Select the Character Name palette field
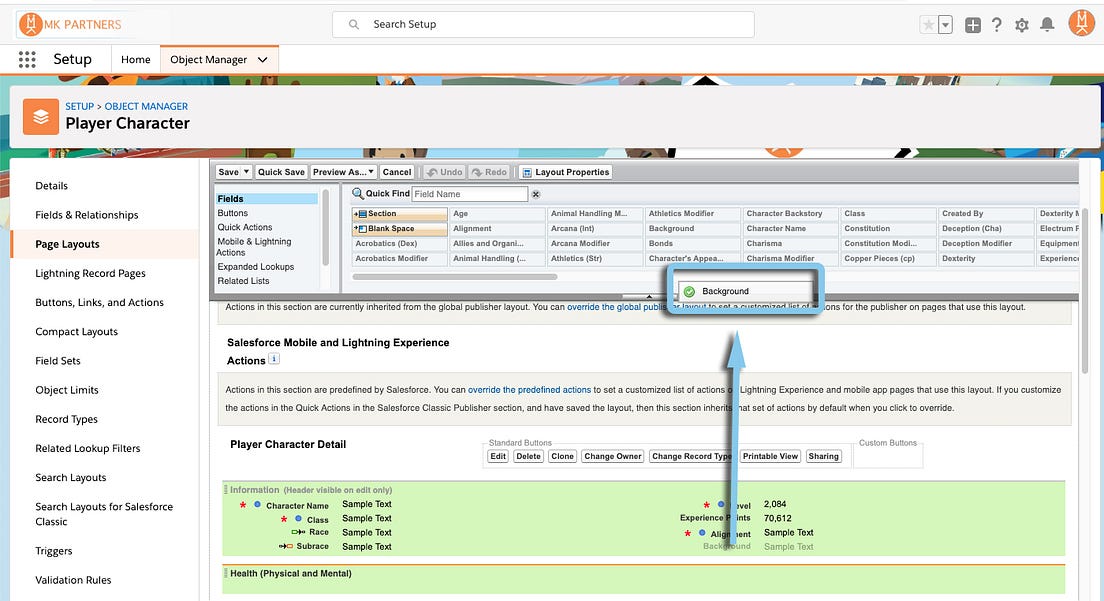1104x601 pixels. tap(791, 229)
